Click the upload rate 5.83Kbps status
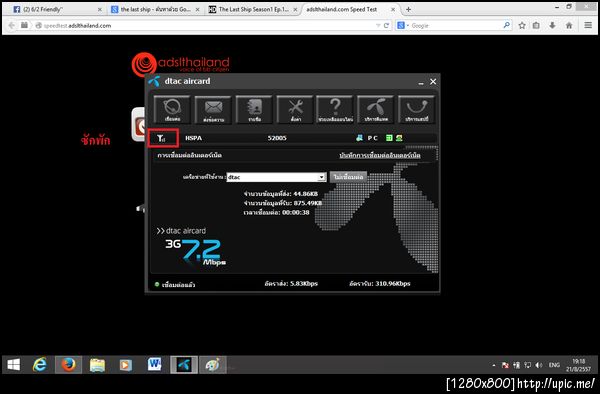 291,284
